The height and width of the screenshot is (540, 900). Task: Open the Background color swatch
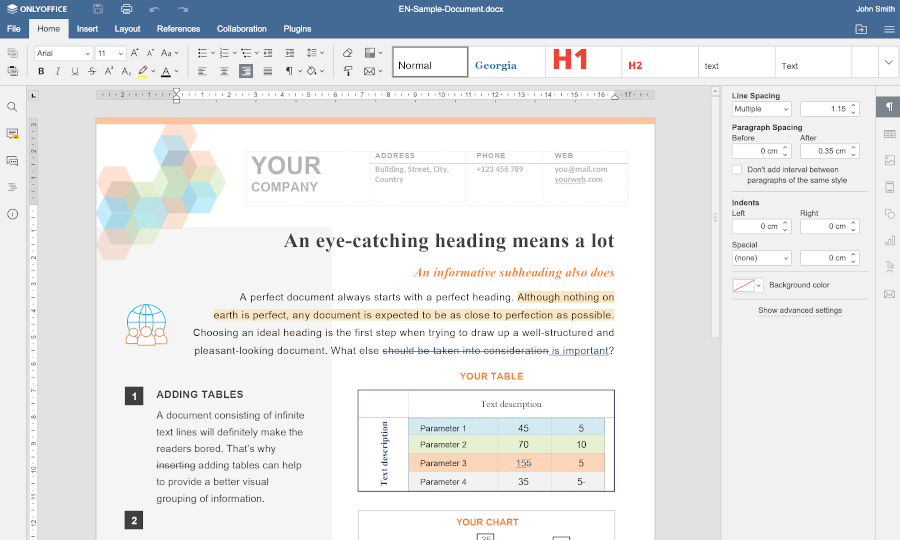pos(746,285)
